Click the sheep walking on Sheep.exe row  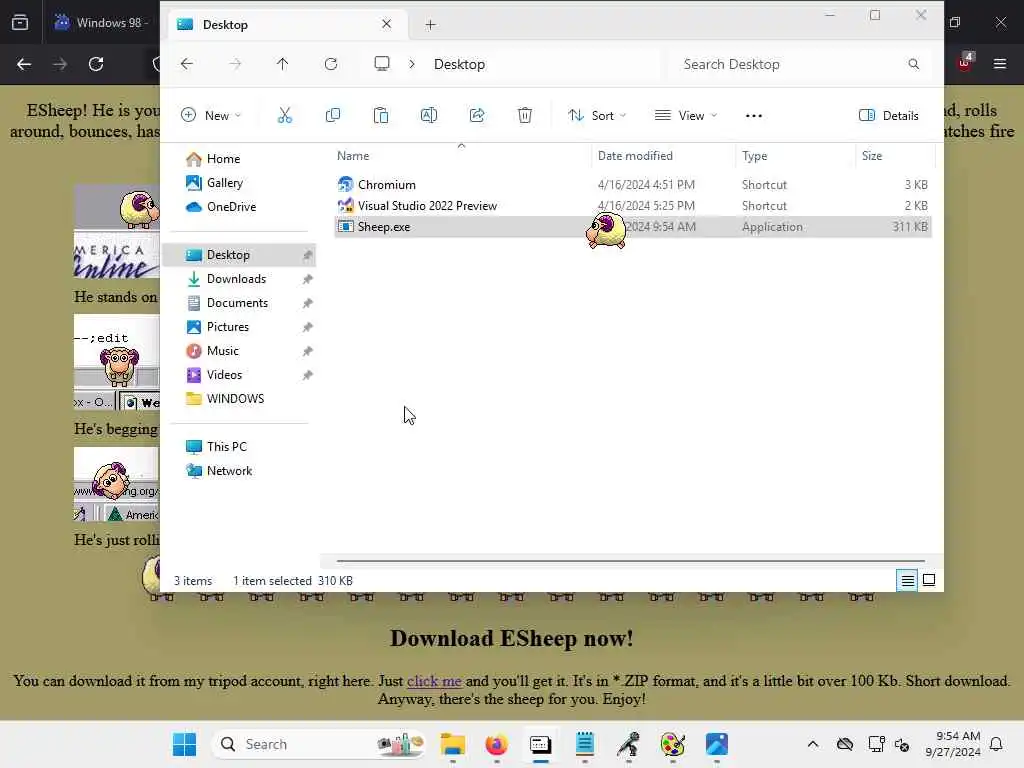click(607, 231)
